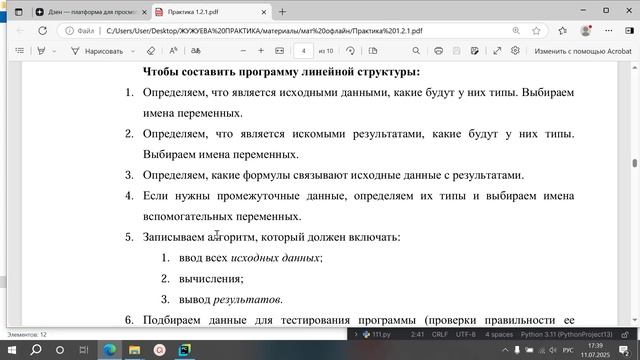640x360 pixels.
Task: Open Cortana circle on taskbar
Action: [60, 350]
